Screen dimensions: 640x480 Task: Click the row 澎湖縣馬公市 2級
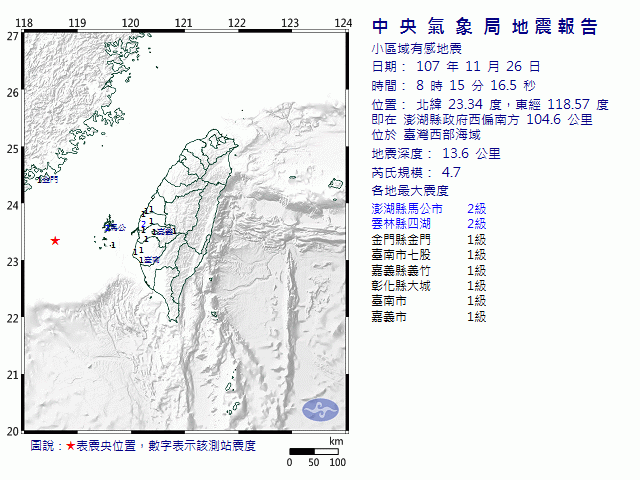coord(429,209)
